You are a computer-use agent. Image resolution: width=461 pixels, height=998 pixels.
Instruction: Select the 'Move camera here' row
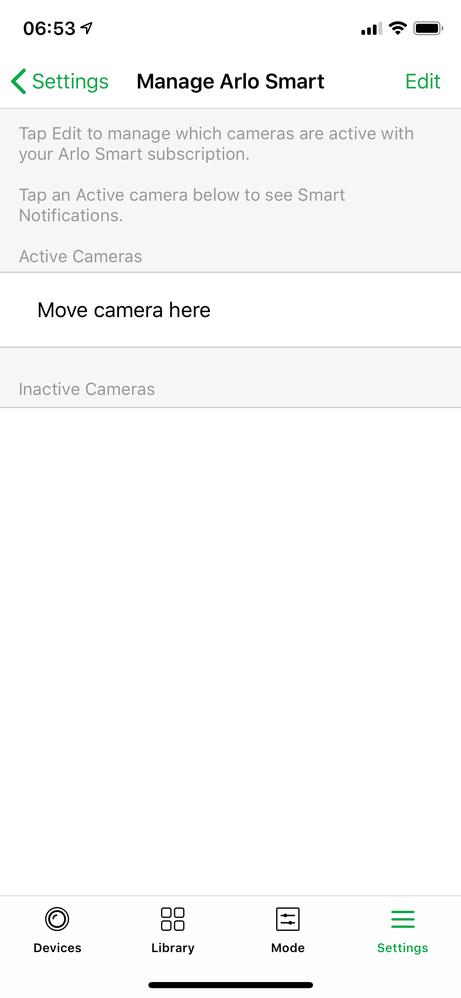(230, 310)
